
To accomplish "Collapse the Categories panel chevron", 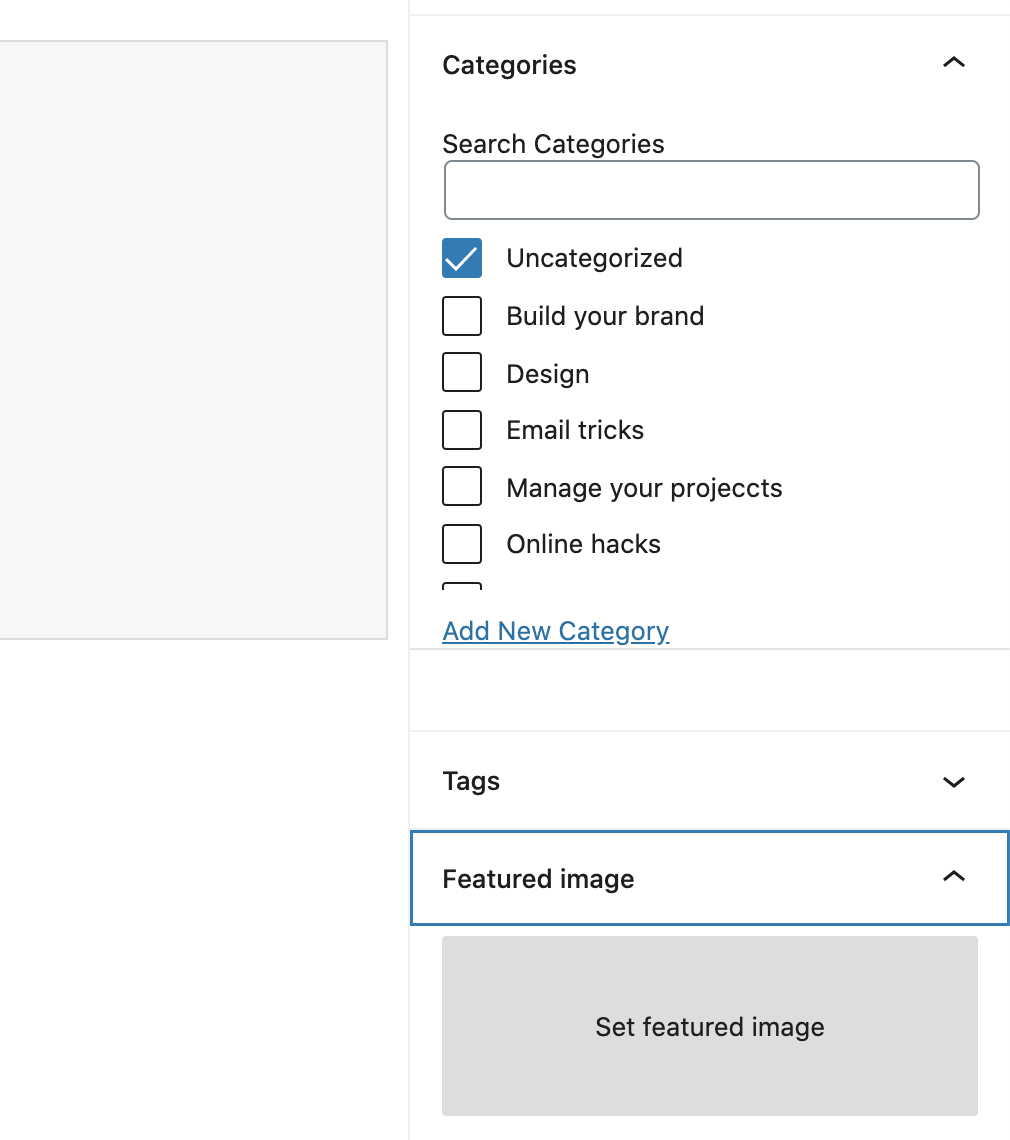I will point(953,63).
